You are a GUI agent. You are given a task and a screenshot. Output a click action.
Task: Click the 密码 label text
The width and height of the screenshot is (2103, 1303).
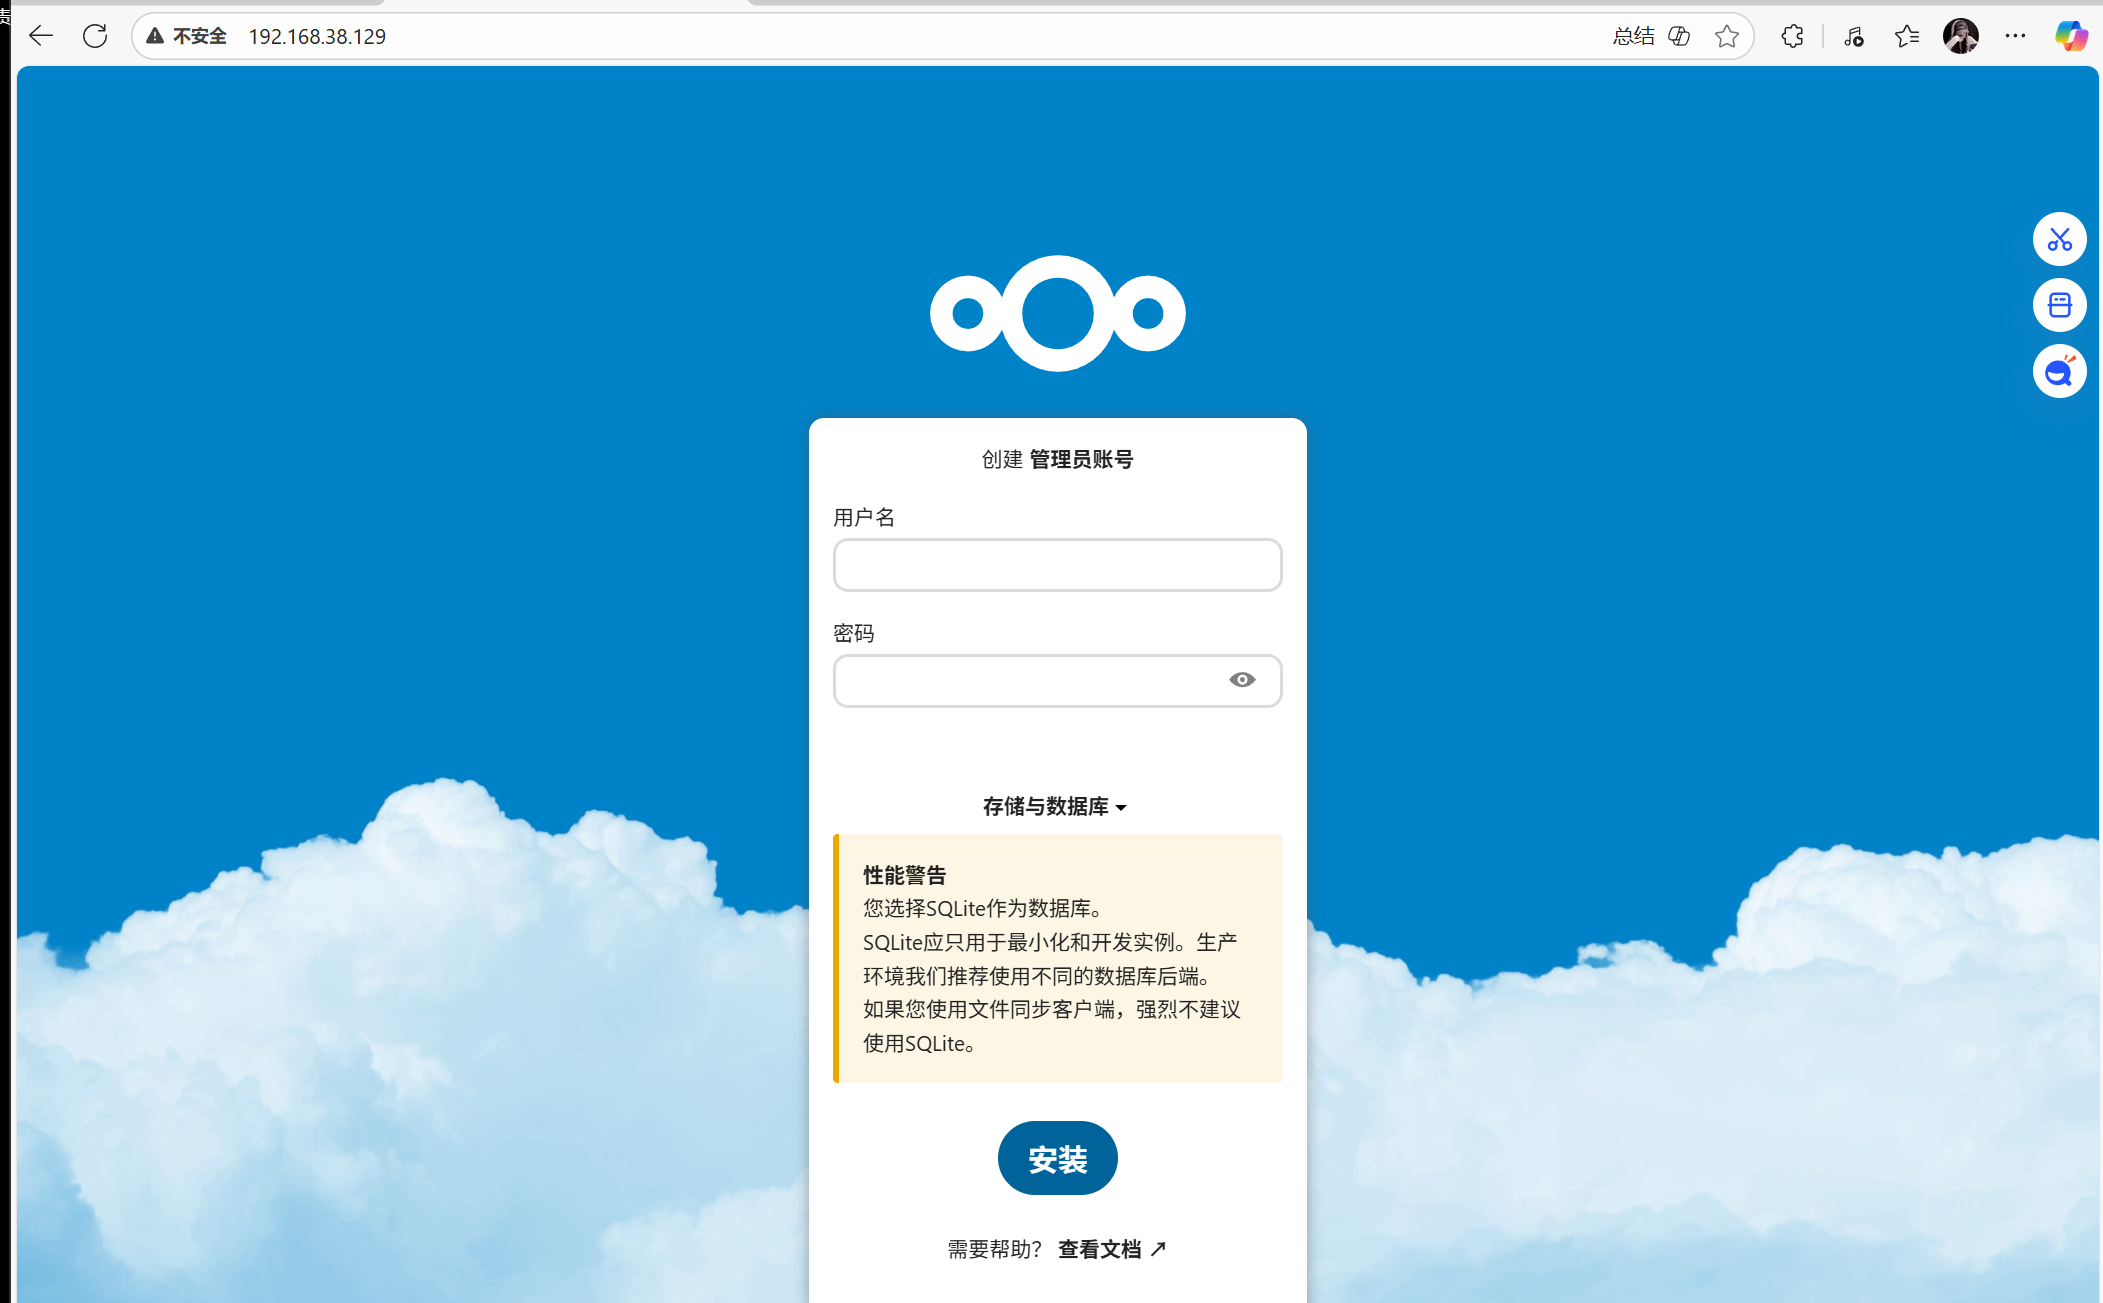[854, 633]
